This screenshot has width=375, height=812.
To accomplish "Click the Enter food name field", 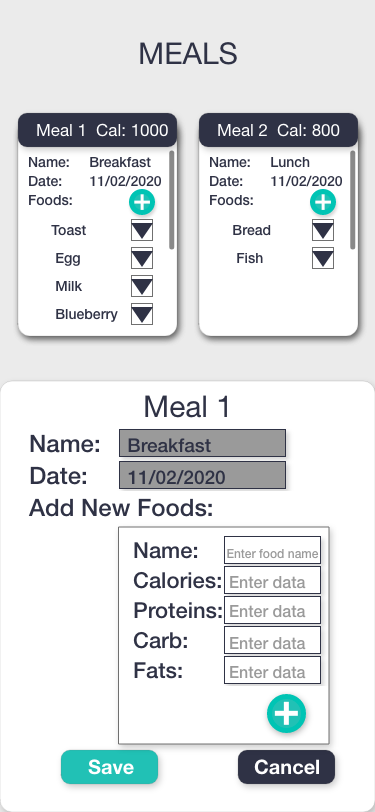I will pos(272,550).
